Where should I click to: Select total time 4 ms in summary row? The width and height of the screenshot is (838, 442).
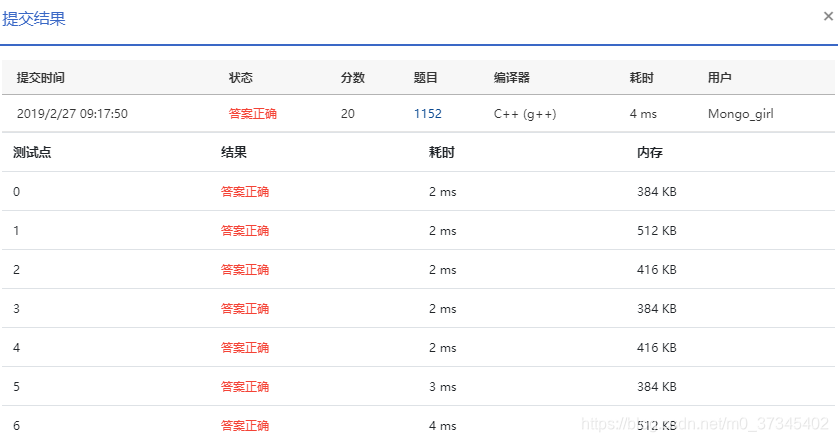click(643, 114)
